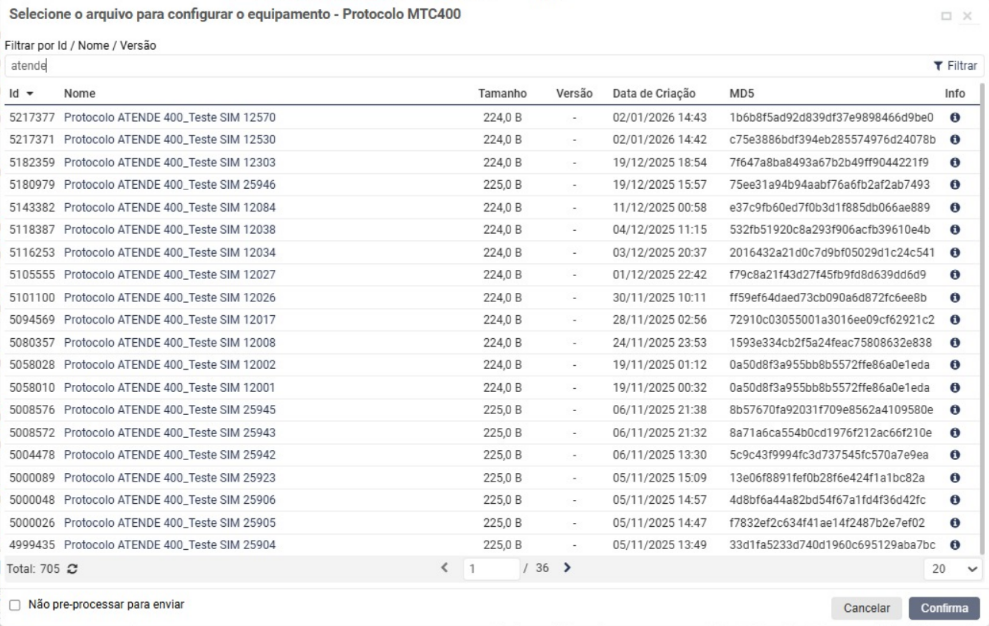Image resolution: width=989 pixels, height=626 pixels.
Task: Click the Cancelar button
Action: [x=866, y=608]
